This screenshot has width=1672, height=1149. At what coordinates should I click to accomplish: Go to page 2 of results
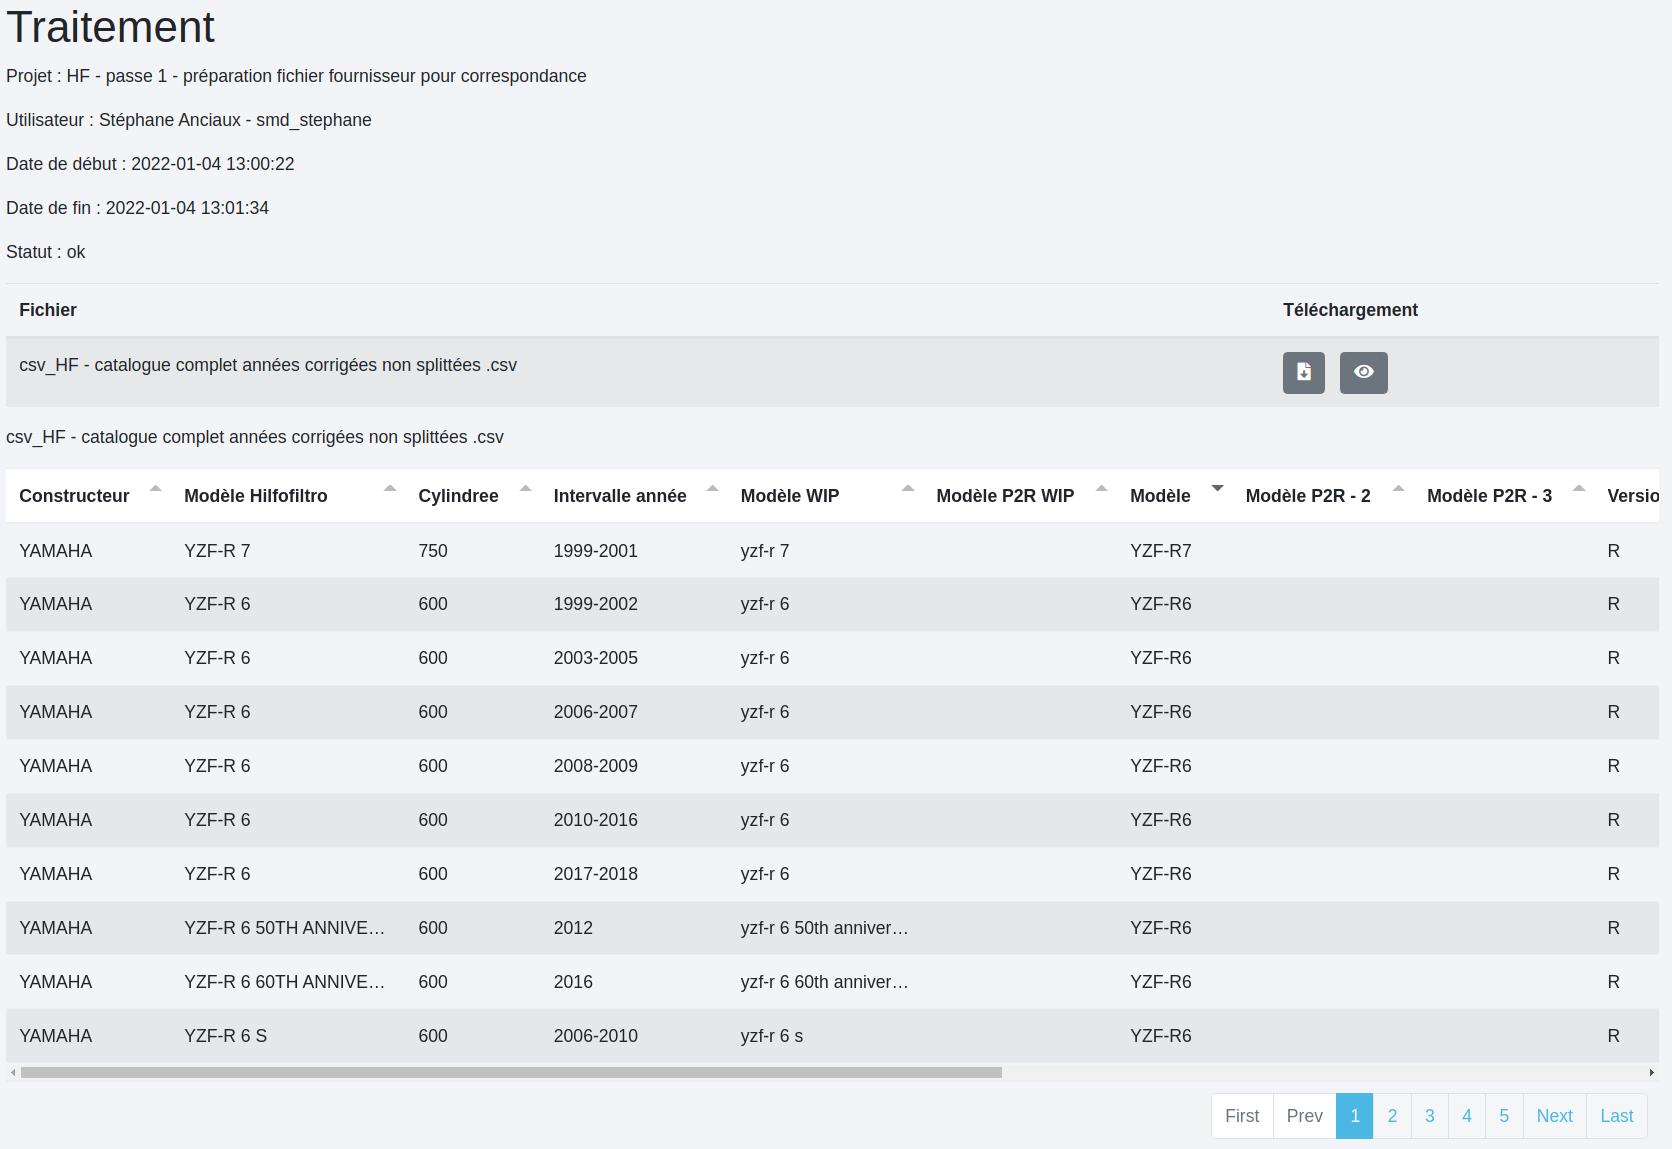[1391, 1116]
